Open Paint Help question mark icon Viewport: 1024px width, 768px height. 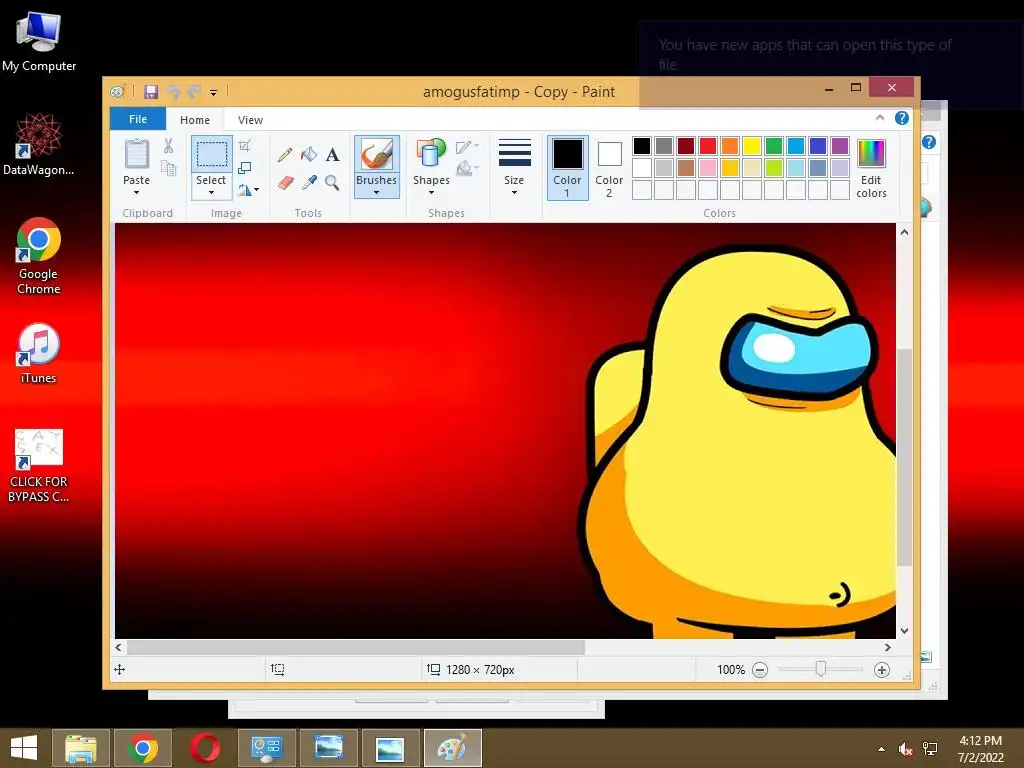click(x=902, y=118)
